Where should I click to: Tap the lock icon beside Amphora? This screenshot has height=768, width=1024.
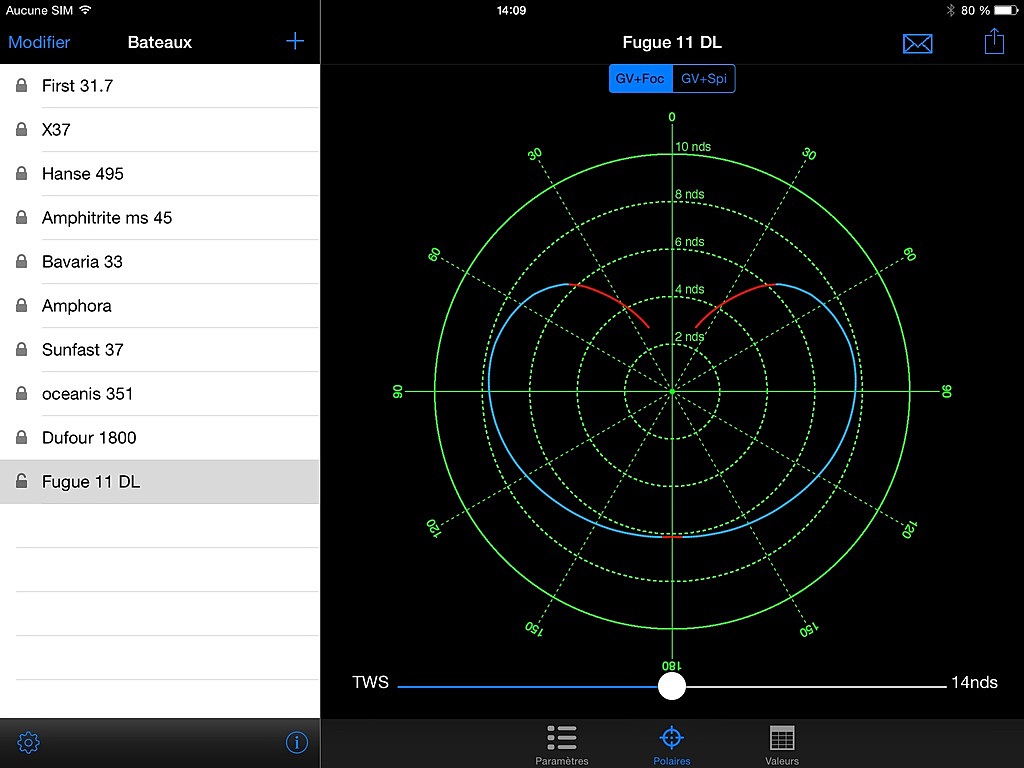pyautogui.click(x=22, y=305)
